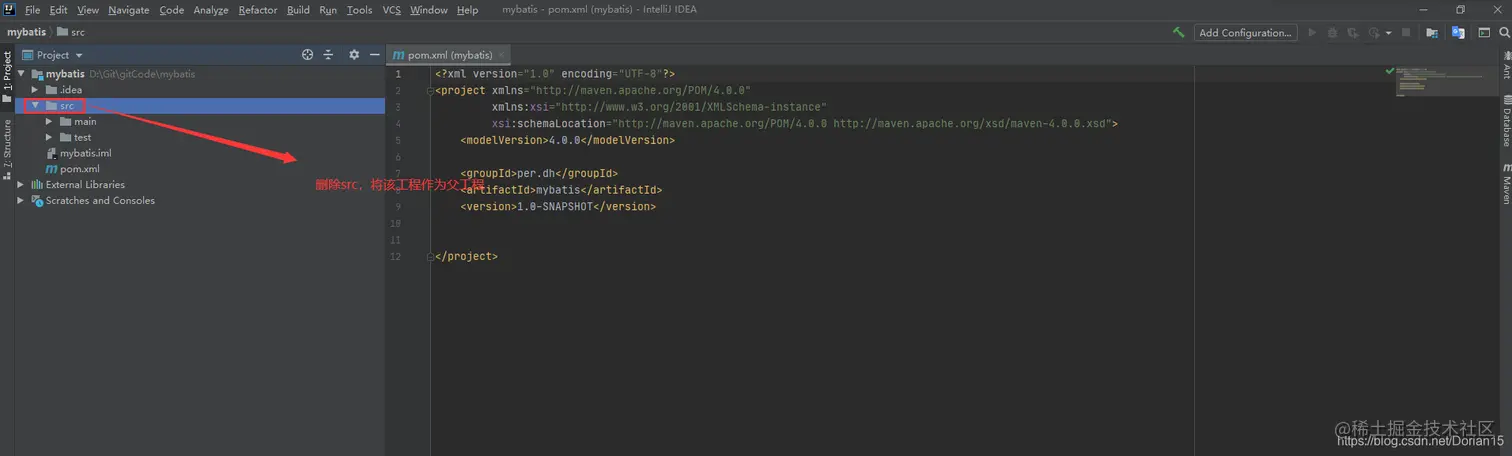1512x456 pixels.
Task: Click line number 12 in the gutter
Action: [x=396, y=257]
